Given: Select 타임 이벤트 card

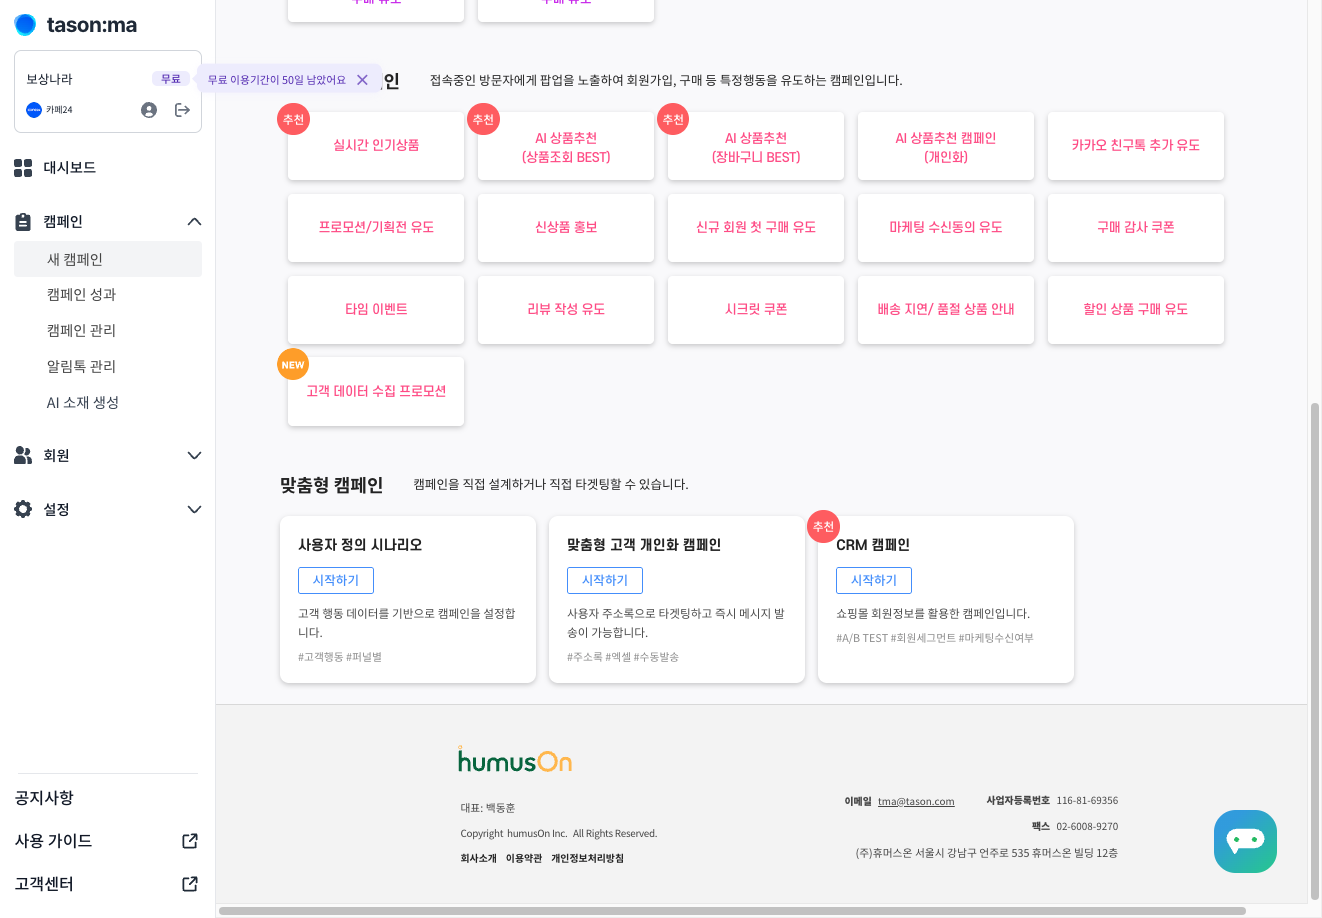Looking at the screenshot, I should click(376, 310).
